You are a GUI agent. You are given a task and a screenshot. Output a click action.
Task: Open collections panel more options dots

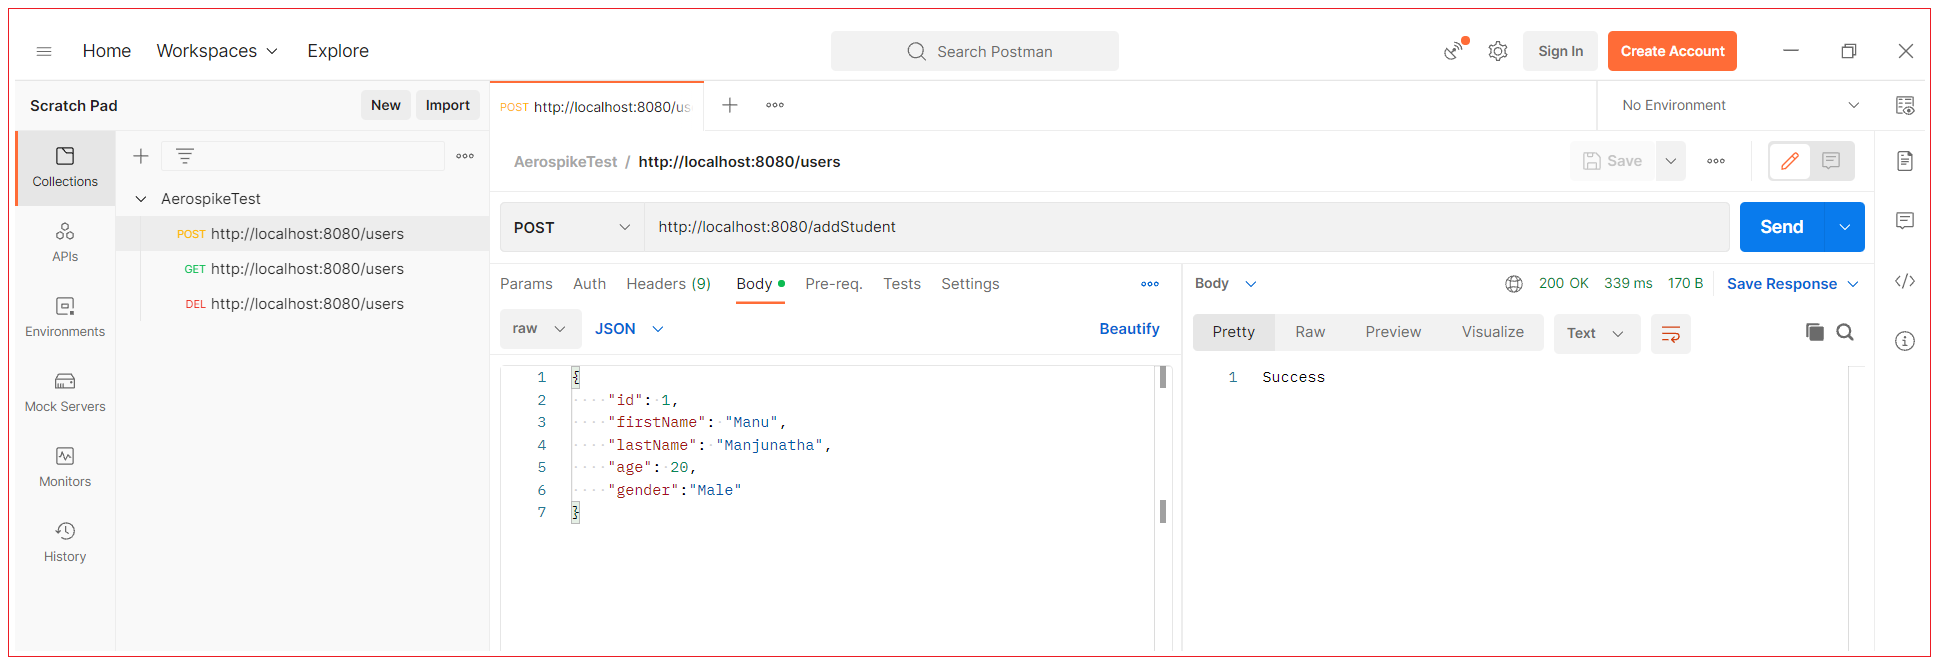[465, 156]
